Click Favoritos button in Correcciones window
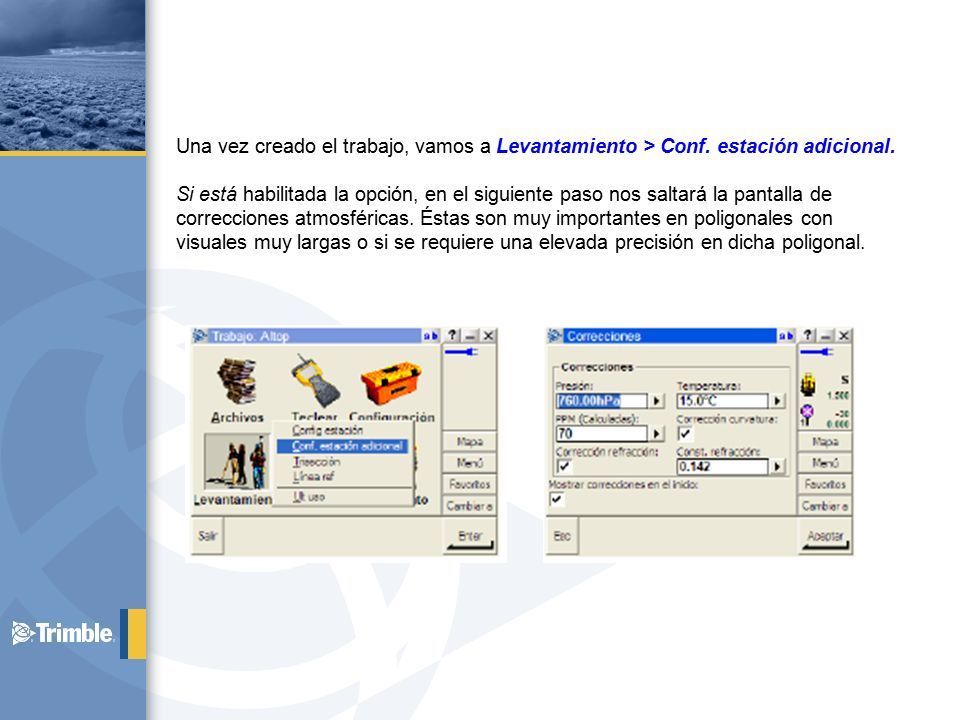The height and width of the screenshot is (720, 960). [825, 484]
